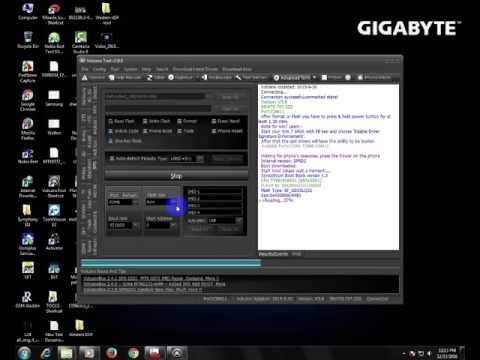Open the Port dropdown showing COM
480x360 pixels.
pyautogui.click(x=124, y=202)
